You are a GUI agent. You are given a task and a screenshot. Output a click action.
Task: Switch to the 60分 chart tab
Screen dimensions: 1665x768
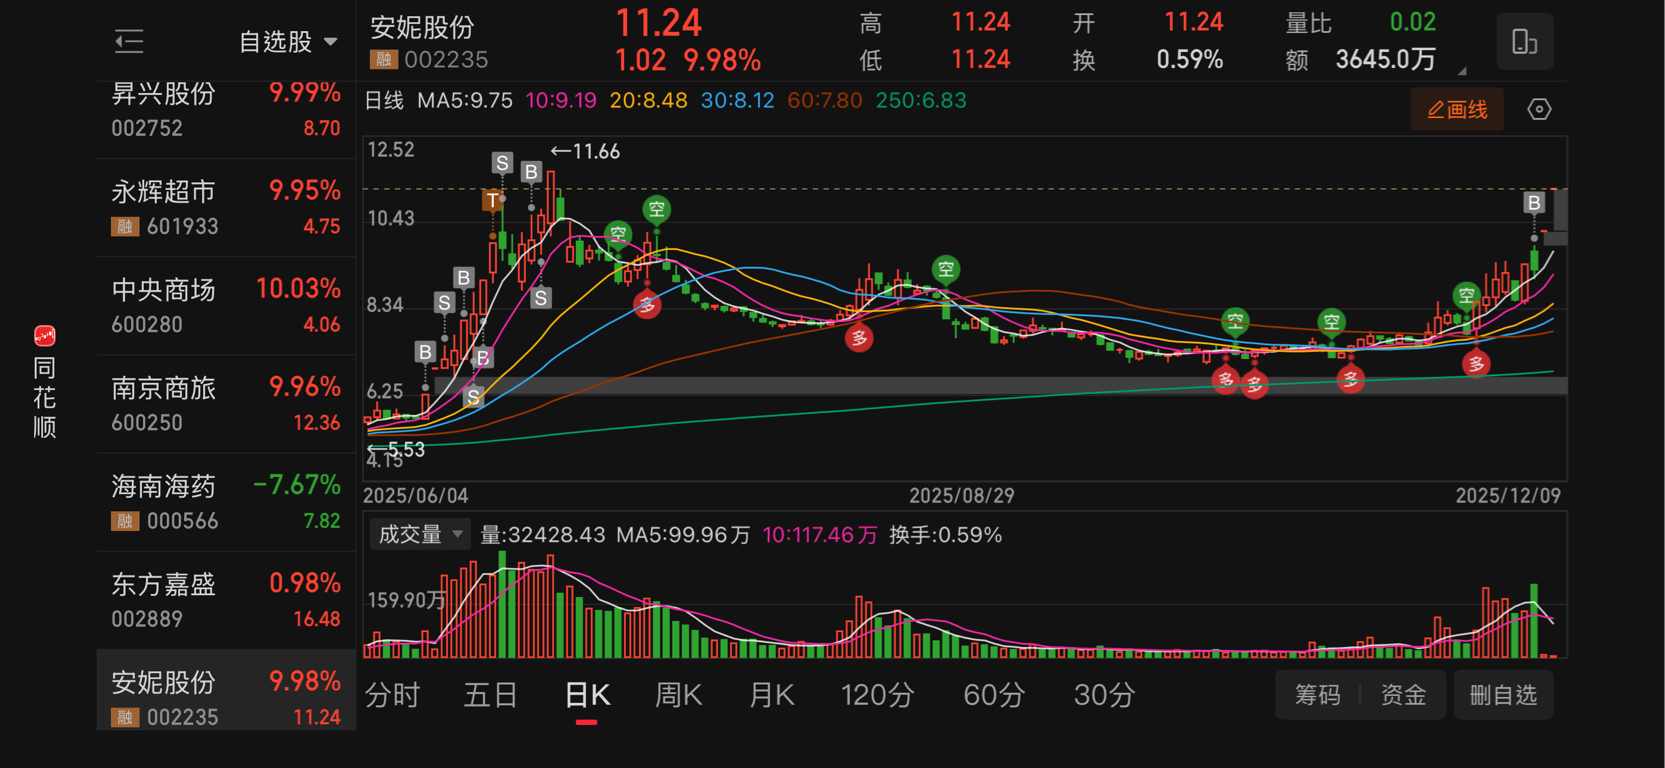[x=994, y=695]
